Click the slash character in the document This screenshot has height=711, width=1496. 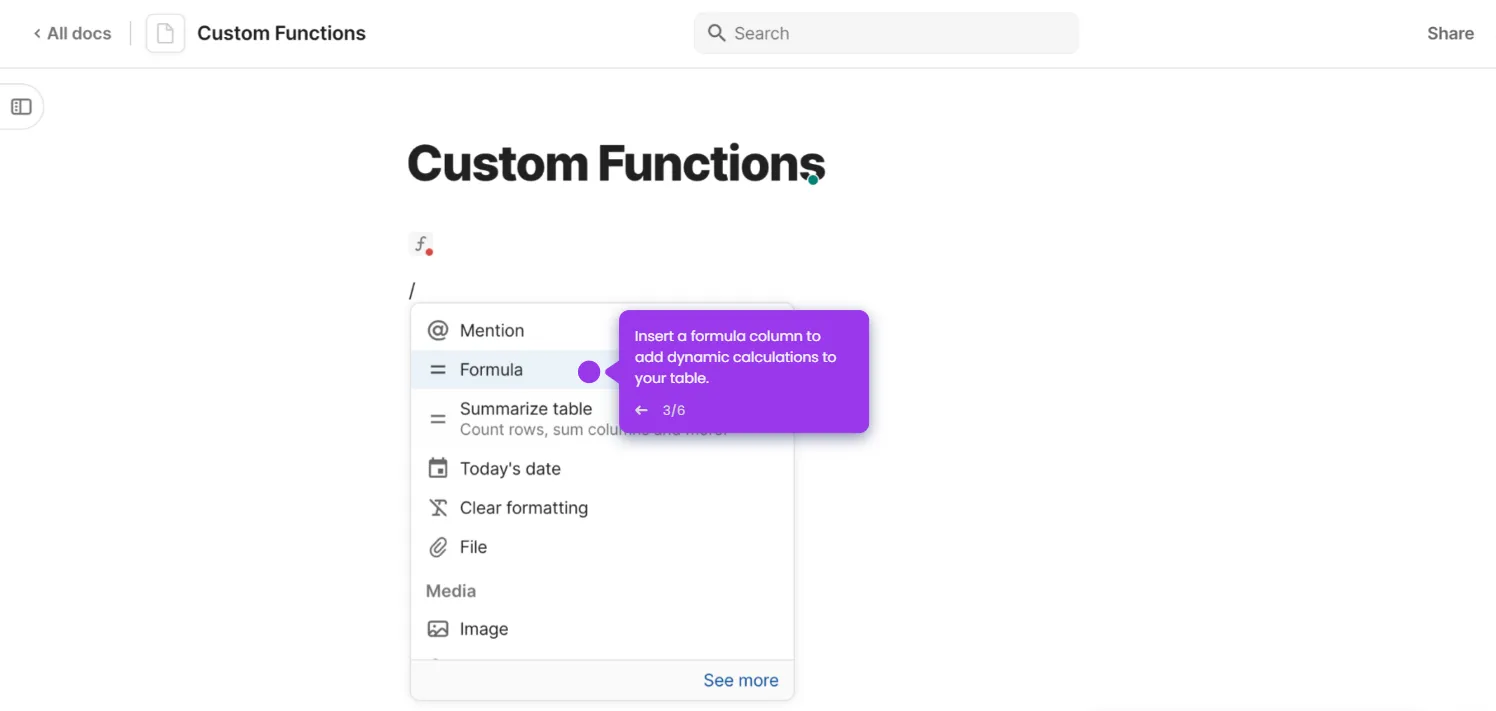[412, 291]
